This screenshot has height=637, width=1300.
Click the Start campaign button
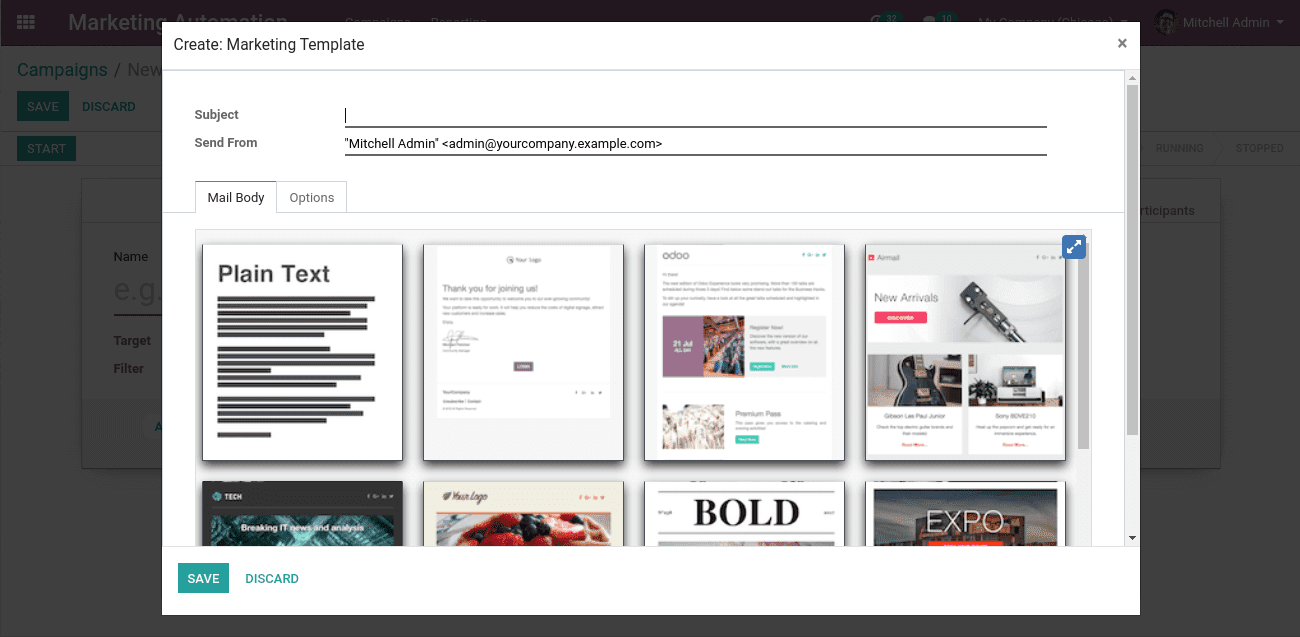point(46,148)
